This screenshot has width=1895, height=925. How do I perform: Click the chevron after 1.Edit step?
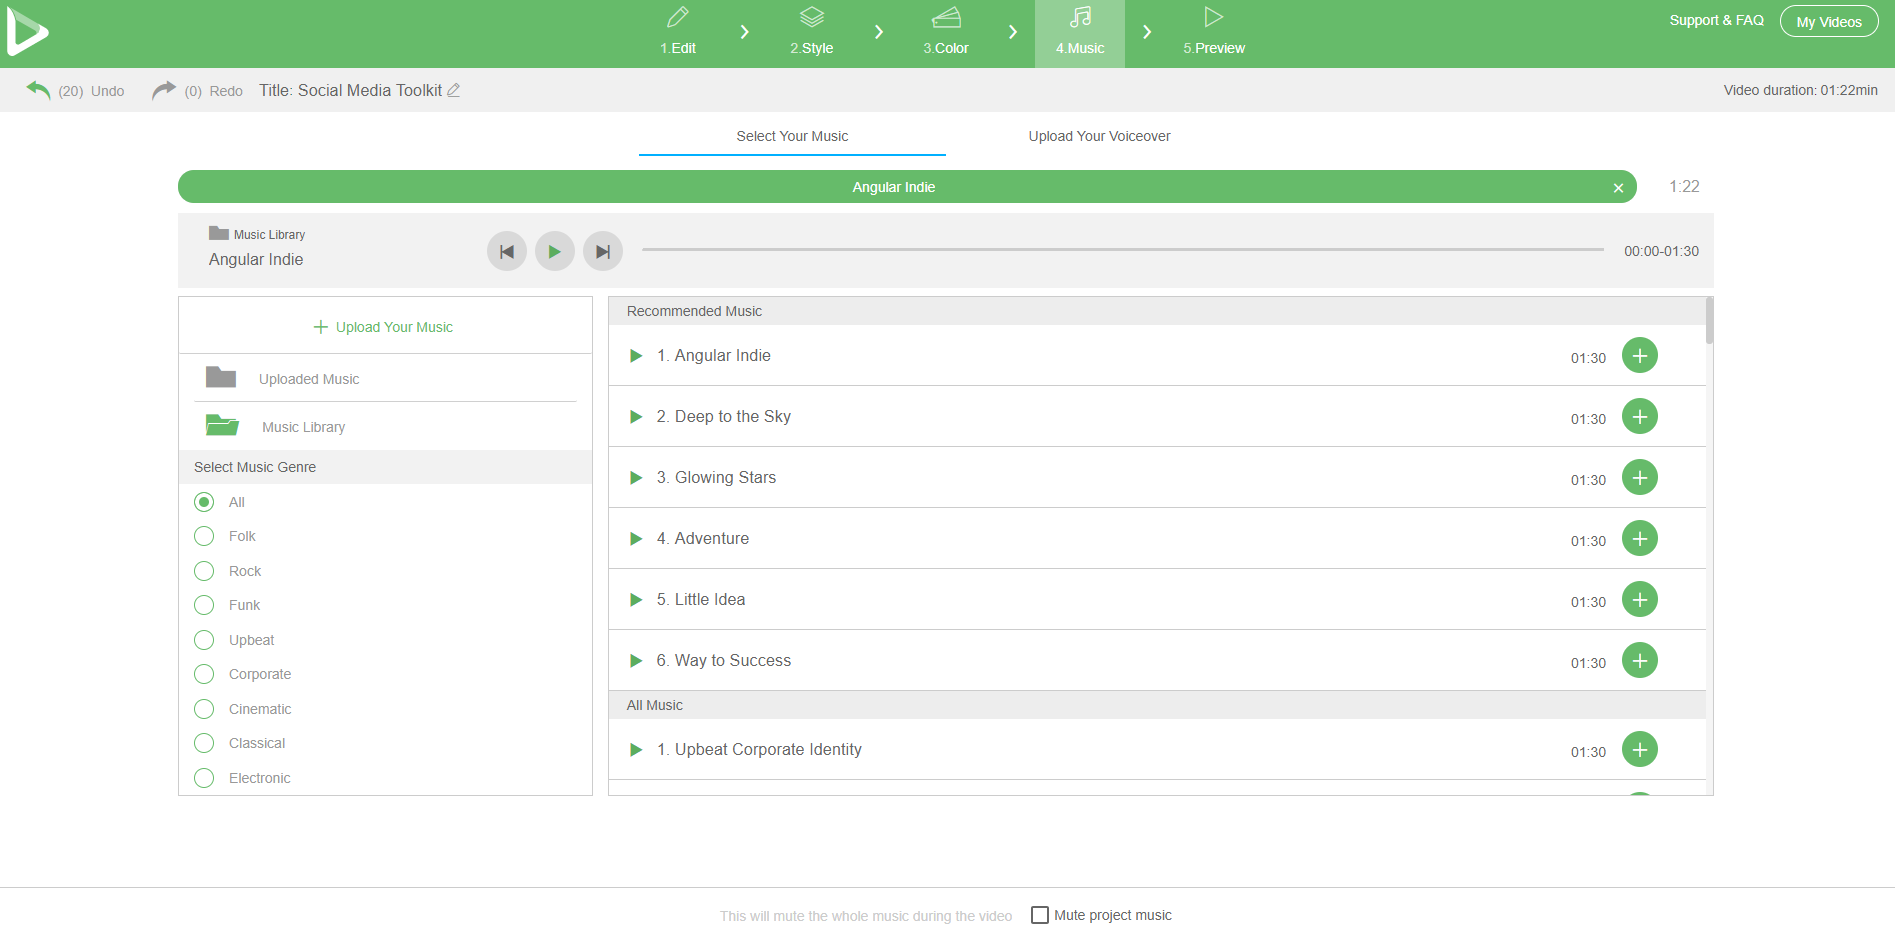tap(744, 32)
